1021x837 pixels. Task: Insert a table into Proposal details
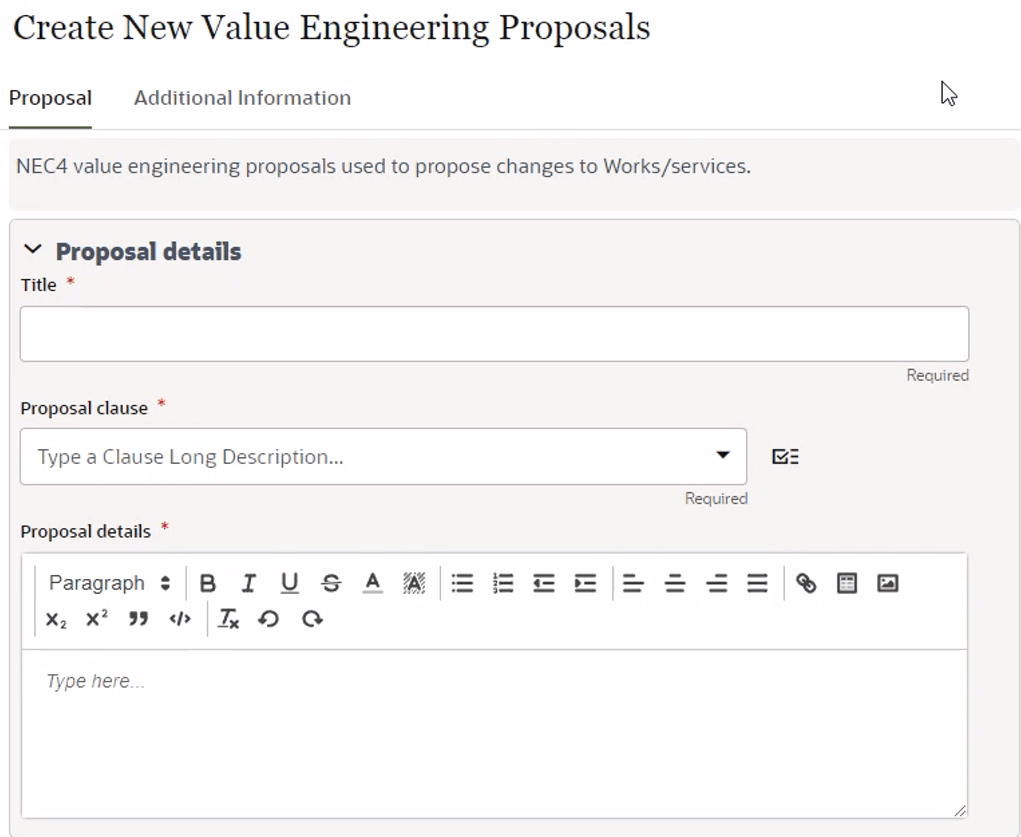point(846,584)
